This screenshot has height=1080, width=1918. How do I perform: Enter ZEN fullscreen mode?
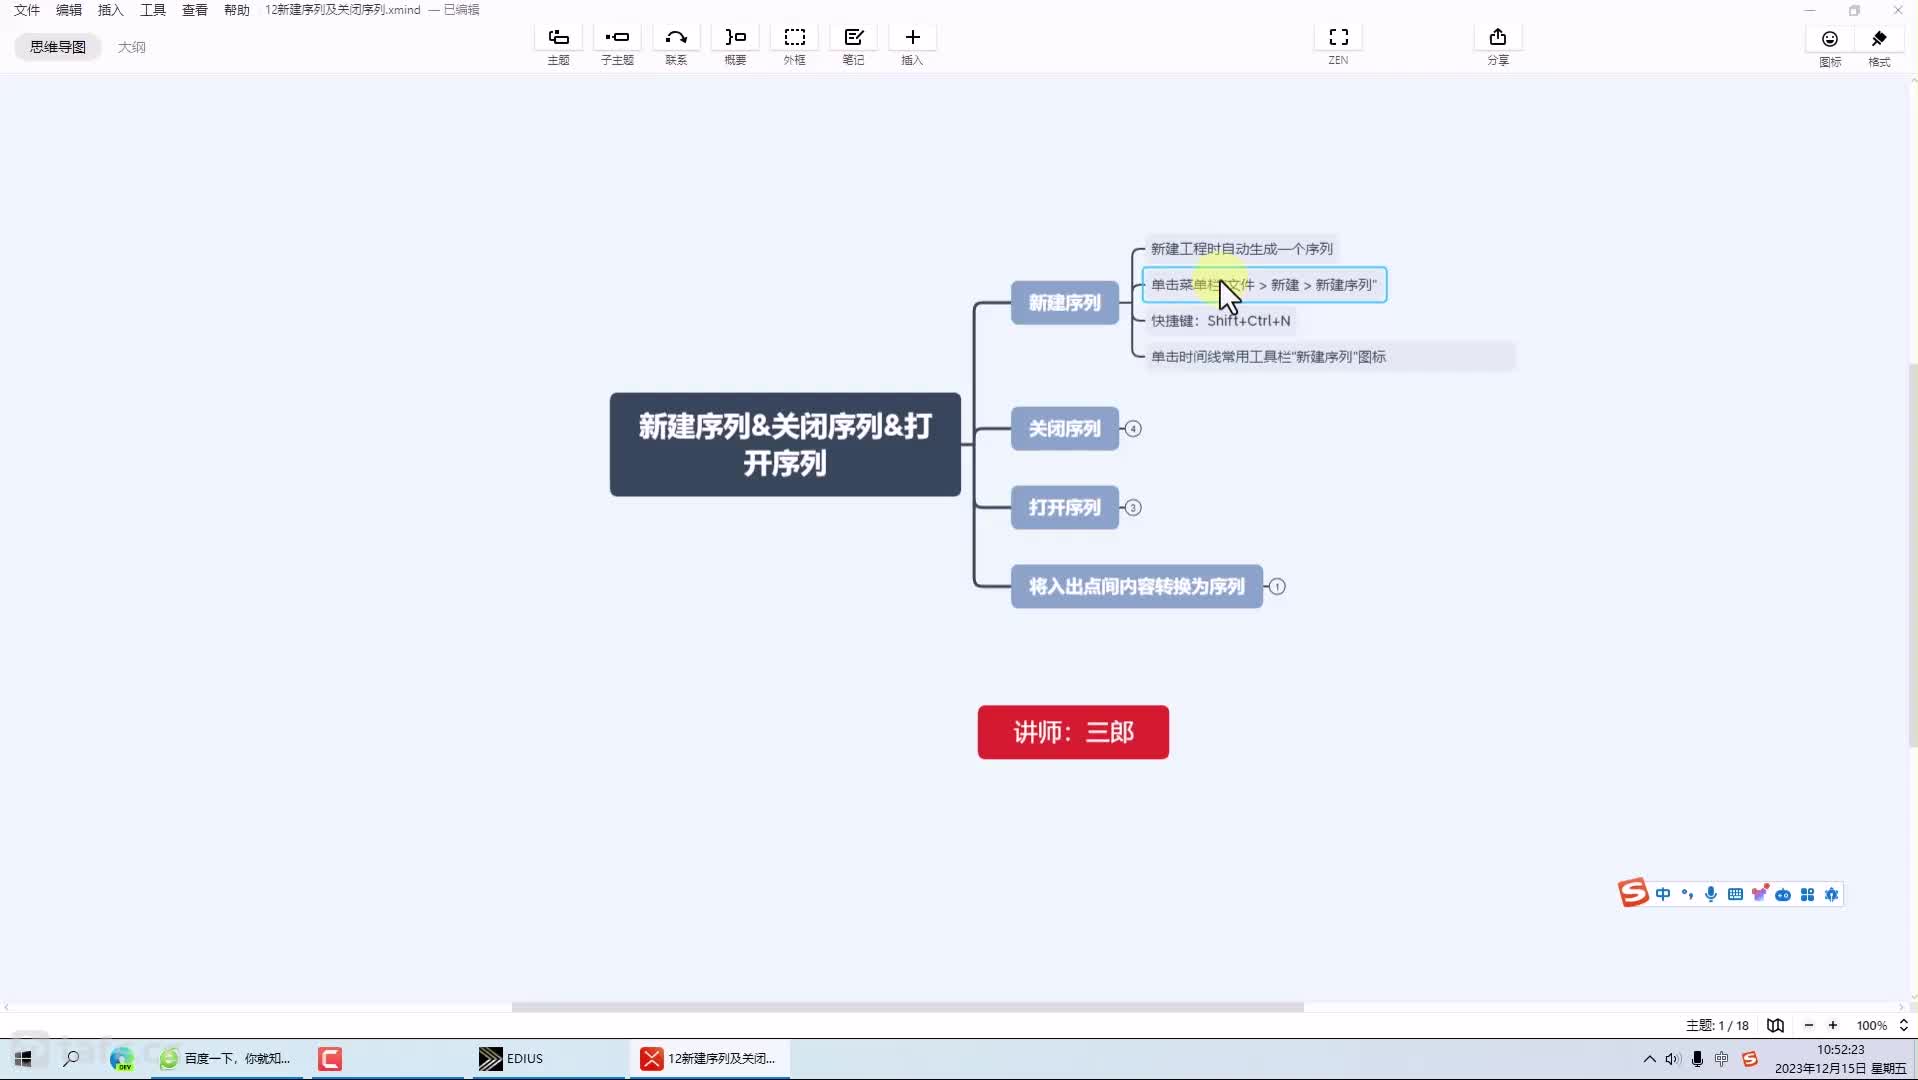1338,38
